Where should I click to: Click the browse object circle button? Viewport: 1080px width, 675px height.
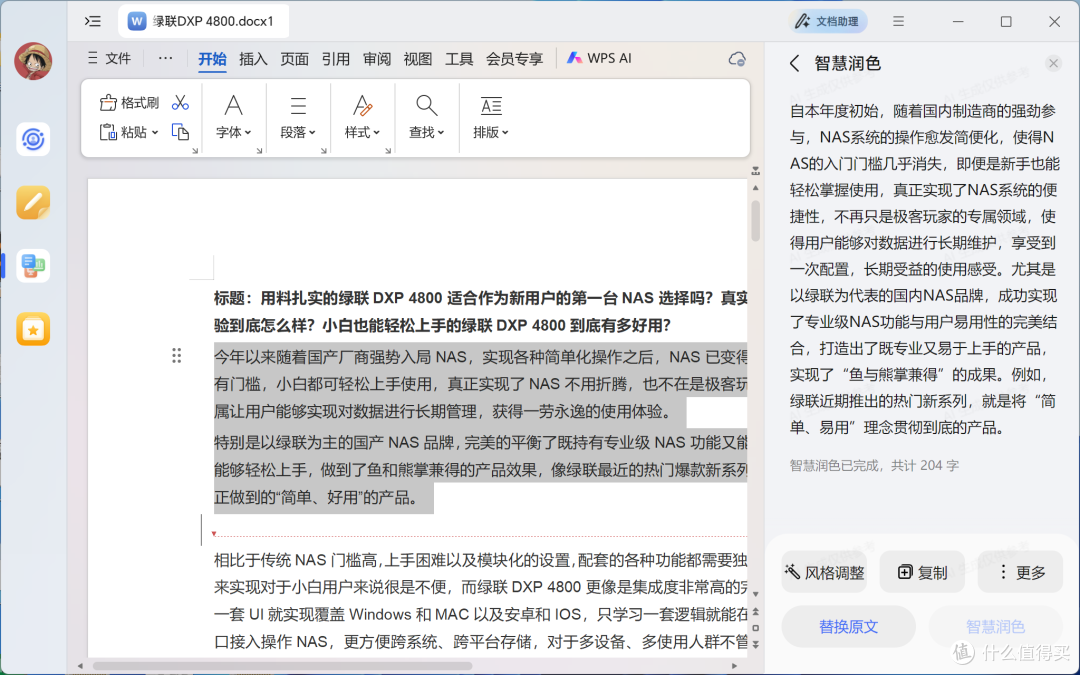click(756, 628)
